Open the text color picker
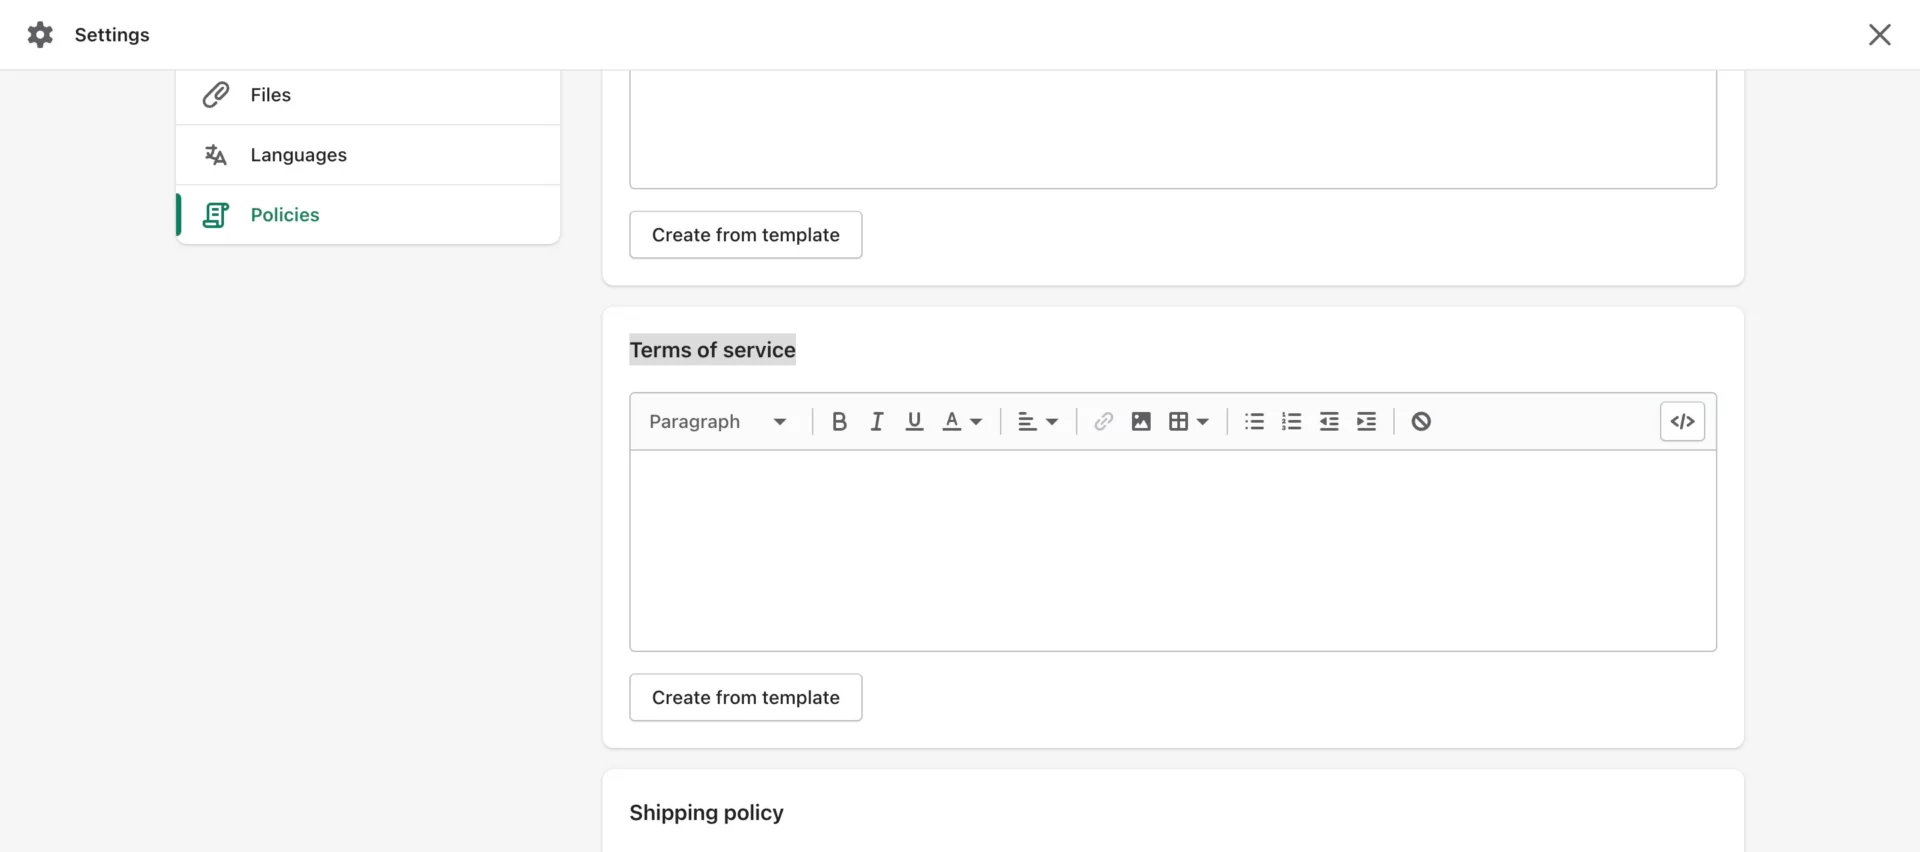 tap(963, 422)
